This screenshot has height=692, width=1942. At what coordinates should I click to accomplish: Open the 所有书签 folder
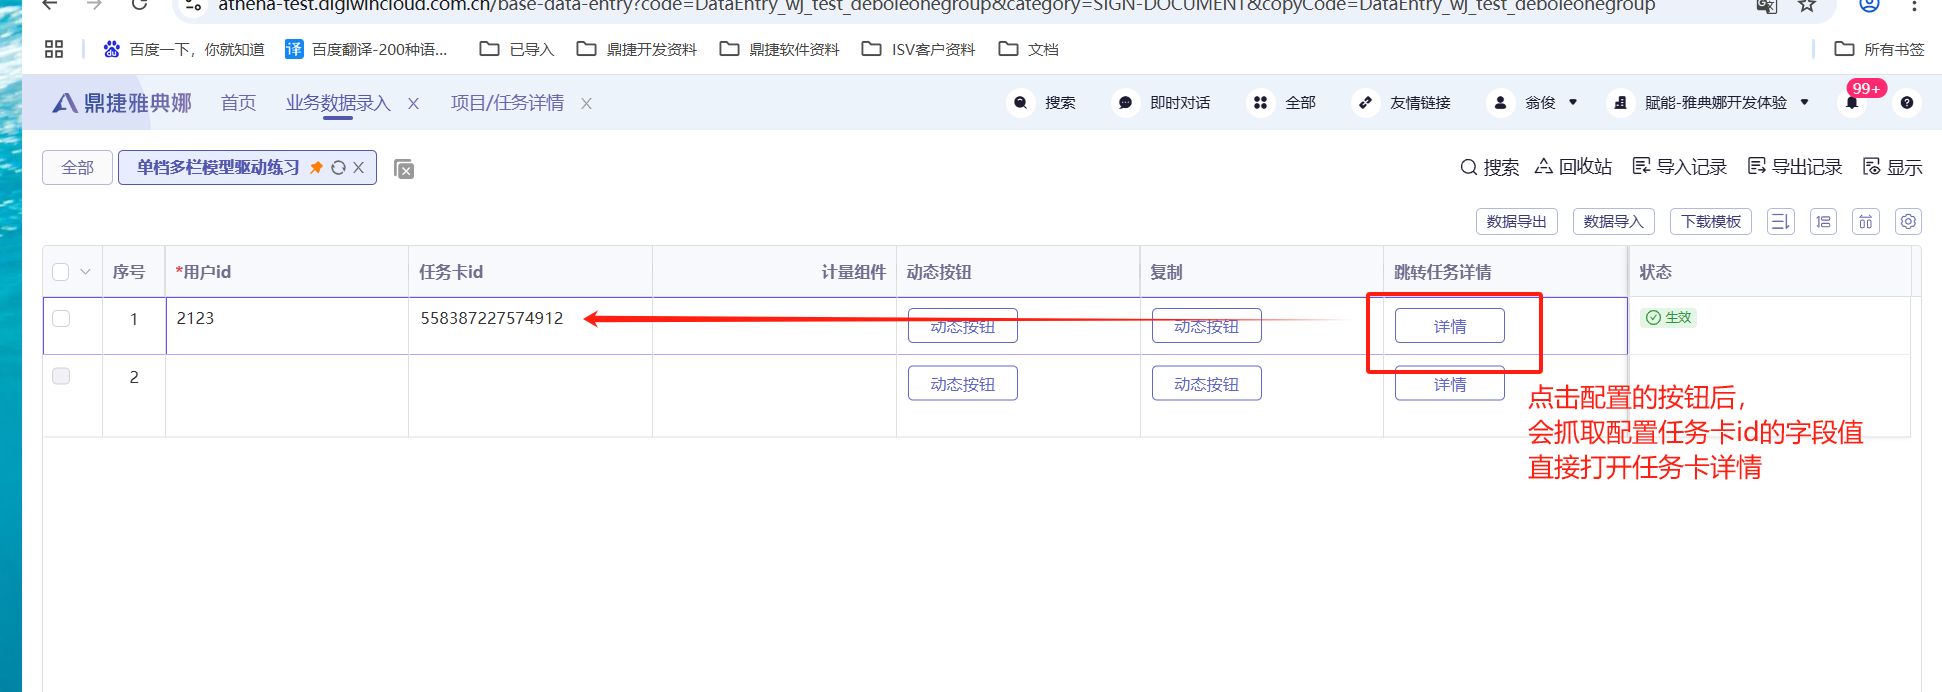click(1879, 49)
